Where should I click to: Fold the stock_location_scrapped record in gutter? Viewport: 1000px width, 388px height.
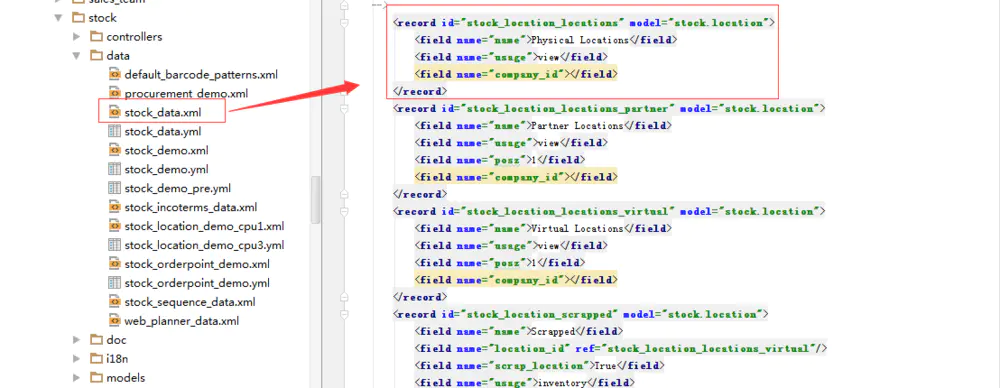click(345, 314)
